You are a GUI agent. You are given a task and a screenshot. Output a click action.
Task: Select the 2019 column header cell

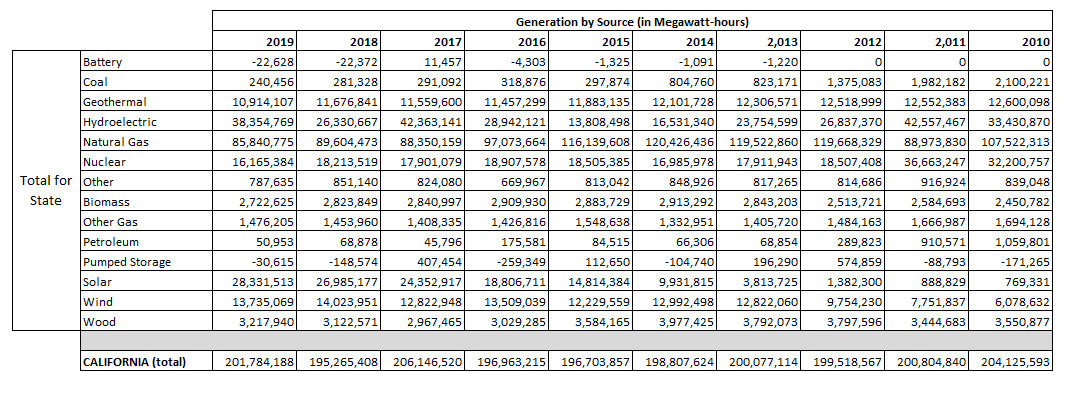point(254,42)
